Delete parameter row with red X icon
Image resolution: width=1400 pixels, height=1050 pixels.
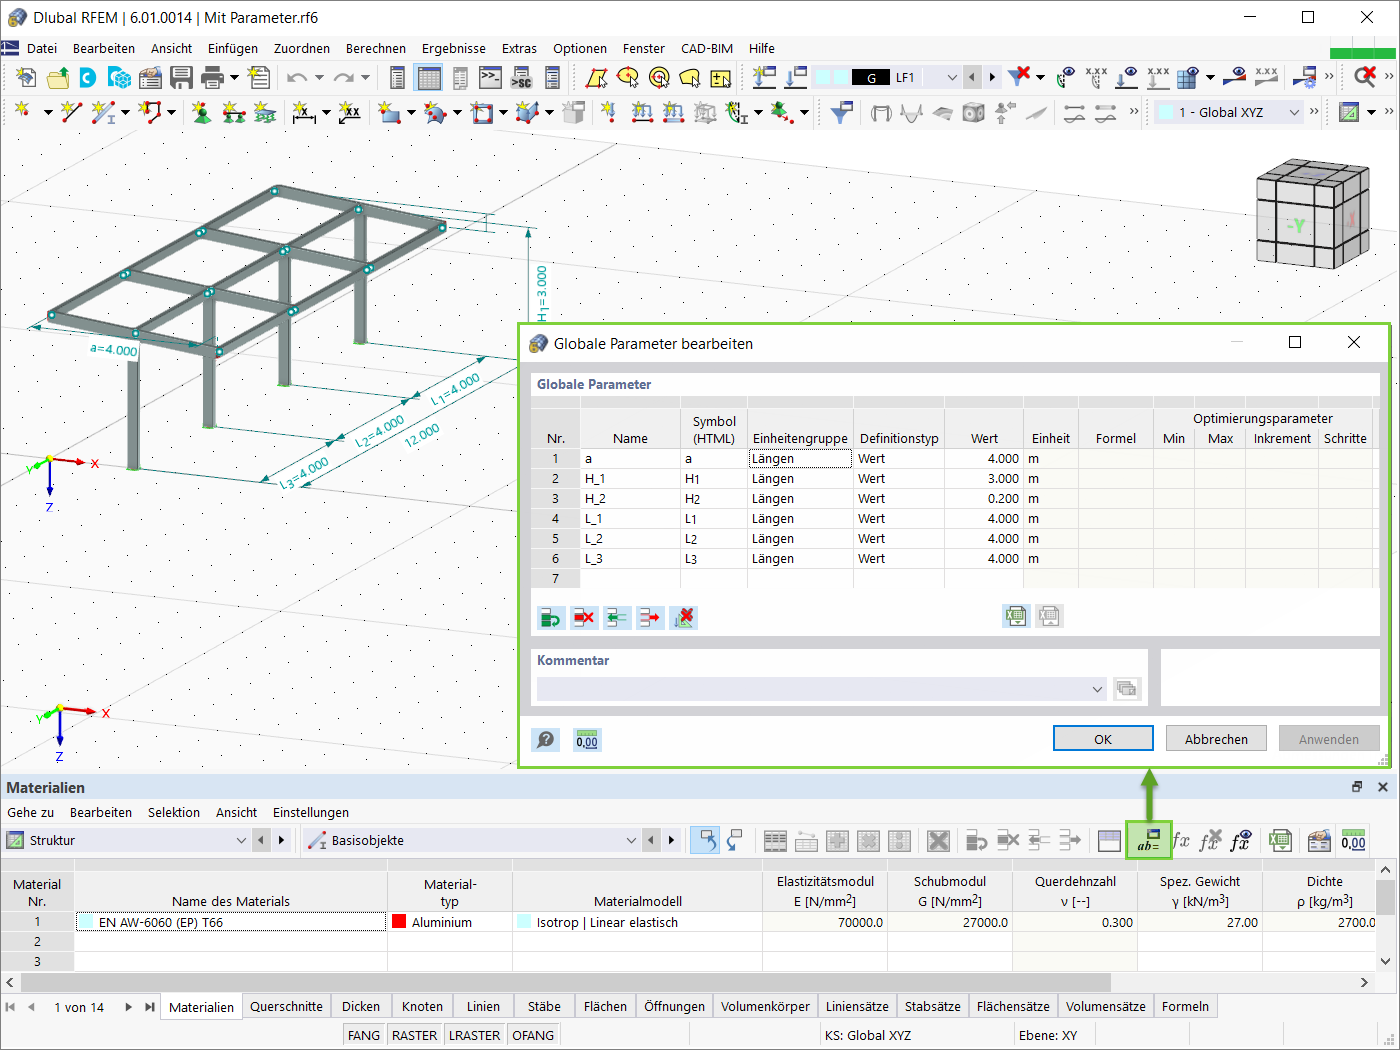tap(584, 618)
